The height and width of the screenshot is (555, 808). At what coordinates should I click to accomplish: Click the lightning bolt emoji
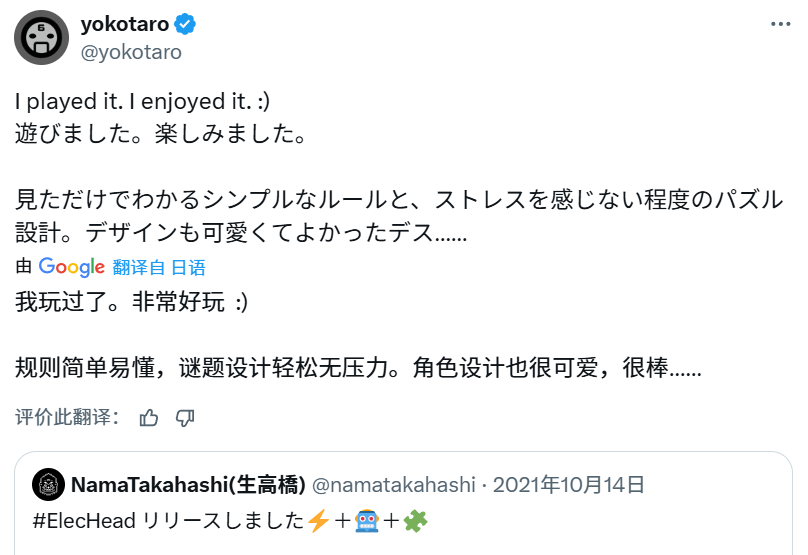pos(317,521)
